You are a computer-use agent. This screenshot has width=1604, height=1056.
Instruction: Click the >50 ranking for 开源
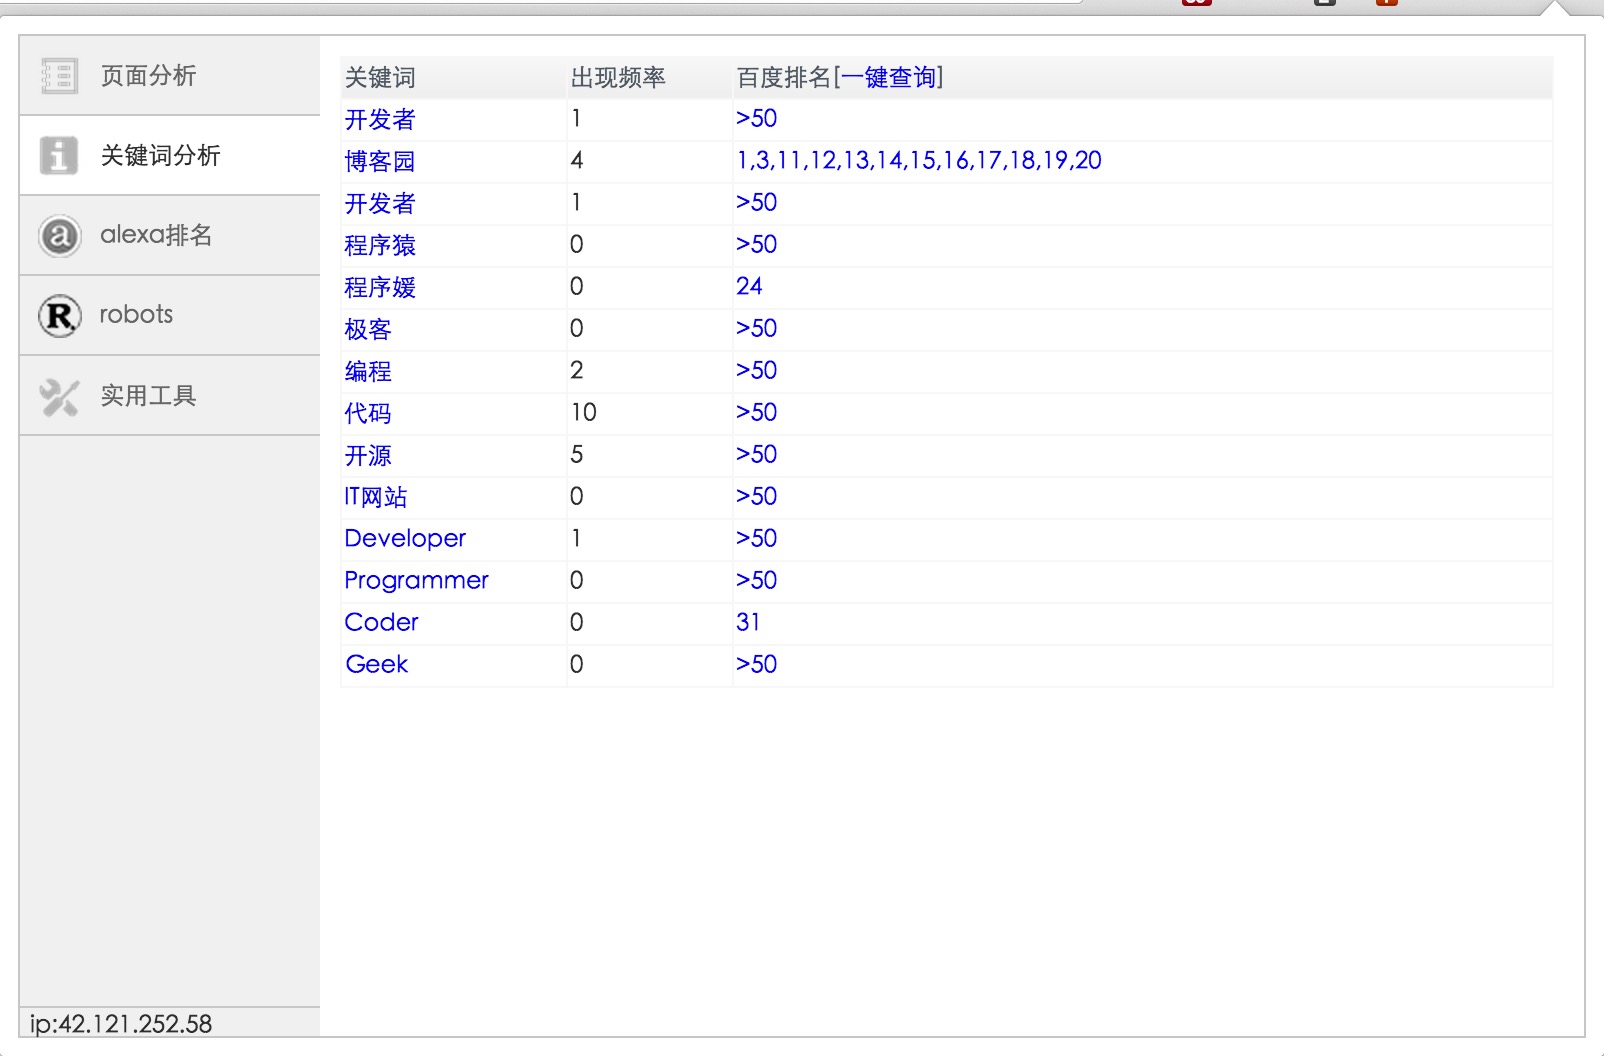[757, 454]
